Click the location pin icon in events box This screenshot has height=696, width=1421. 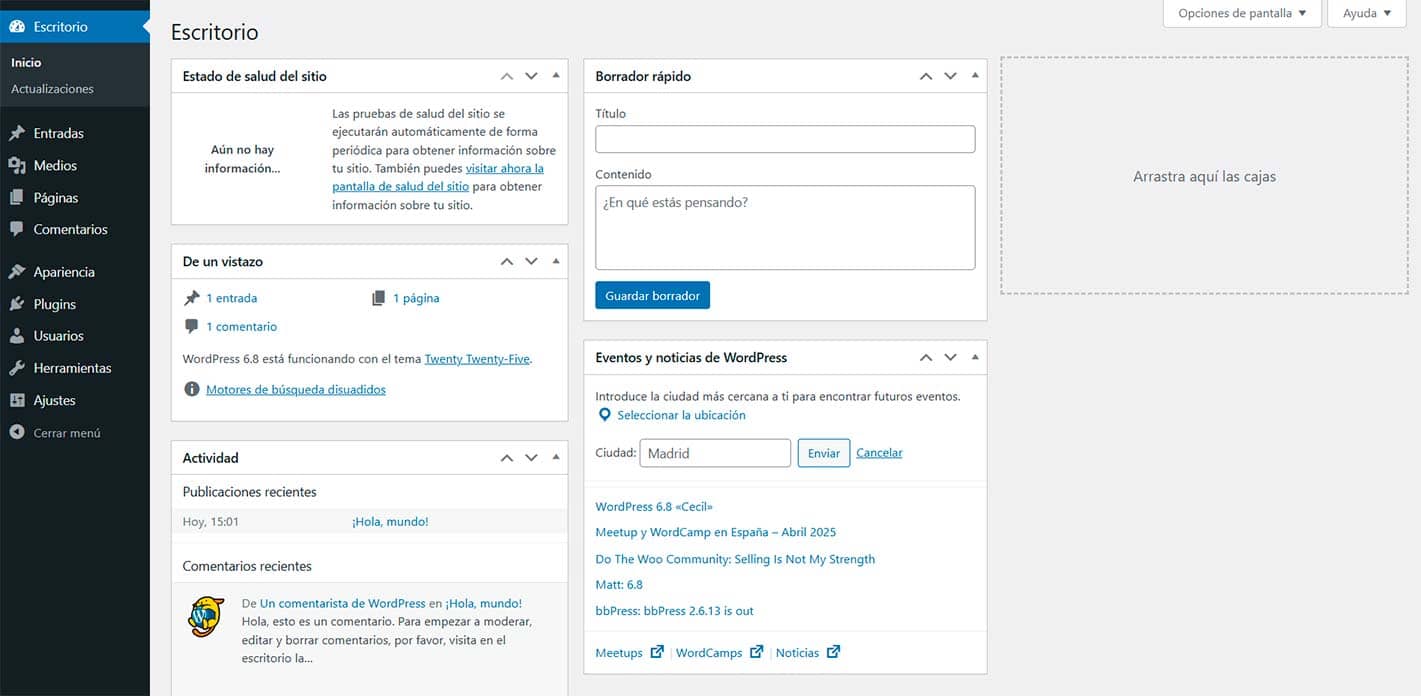pyautogui.click(x=604, y=415)
